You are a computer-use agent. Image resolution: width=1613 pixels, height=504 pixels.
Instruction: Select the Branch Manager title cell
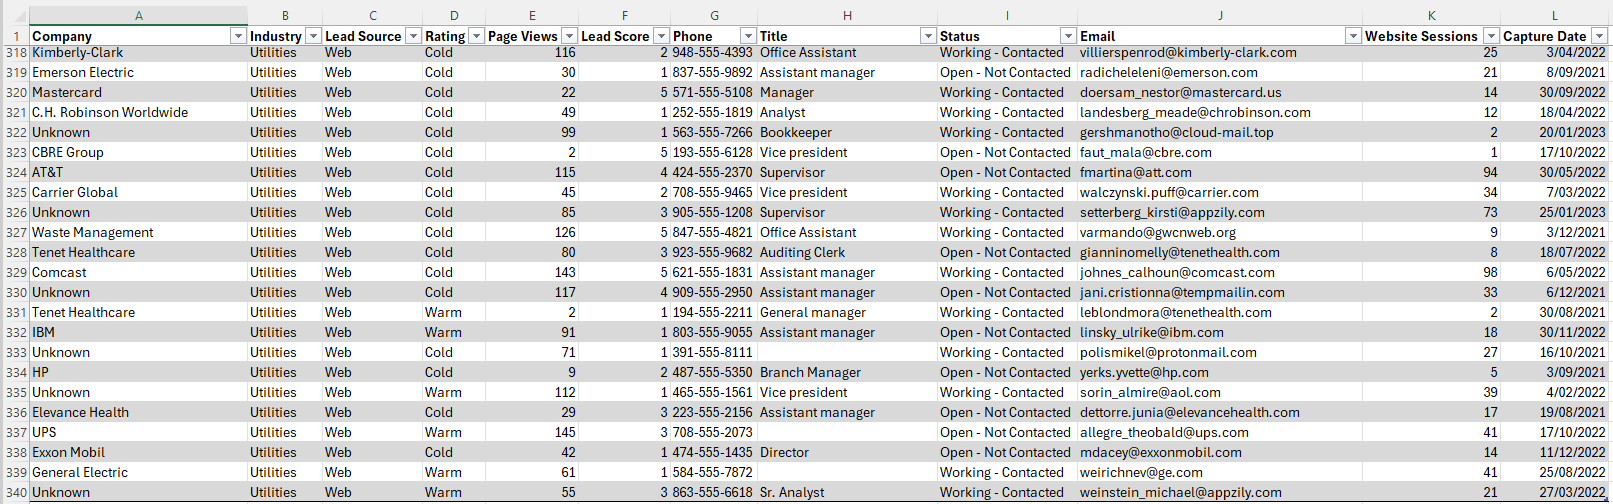[x=847, y=372]
